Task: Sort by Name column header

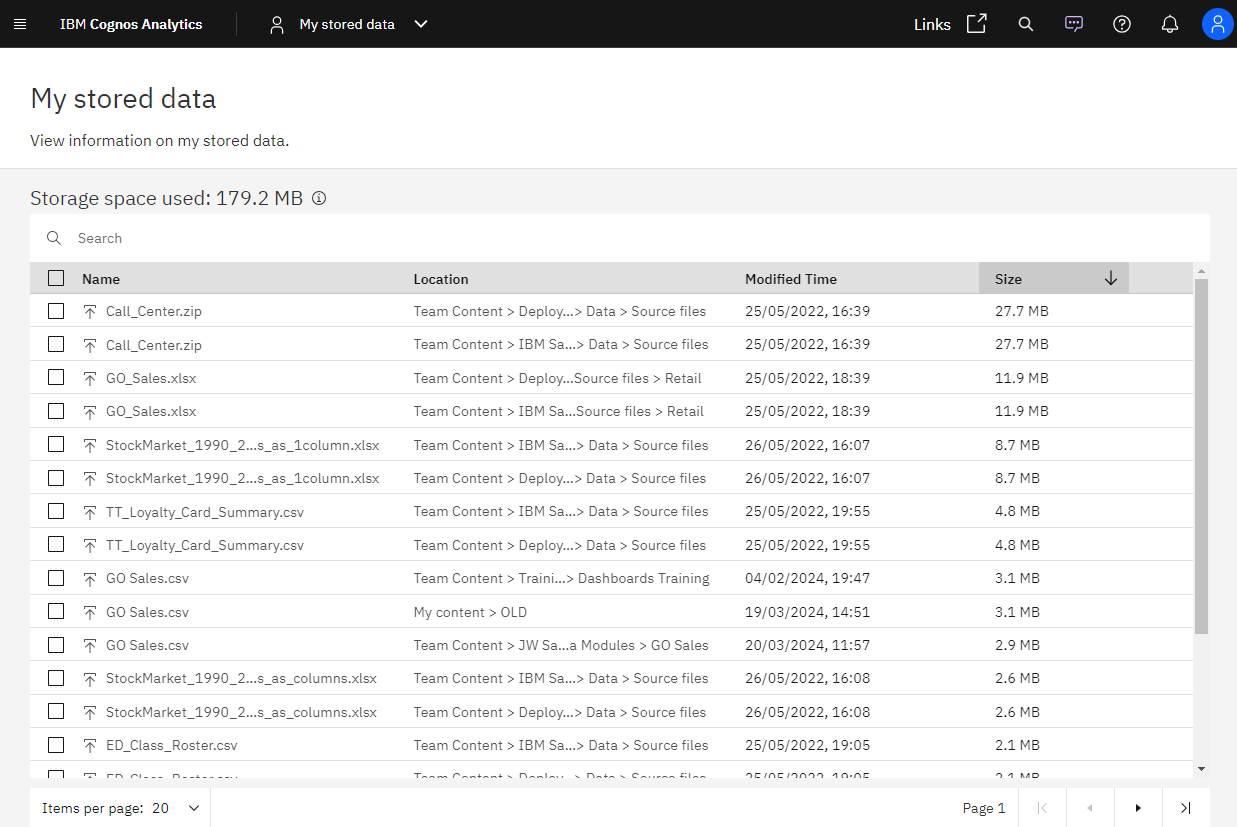Action: pyautogui.click(x=101, y=279)
